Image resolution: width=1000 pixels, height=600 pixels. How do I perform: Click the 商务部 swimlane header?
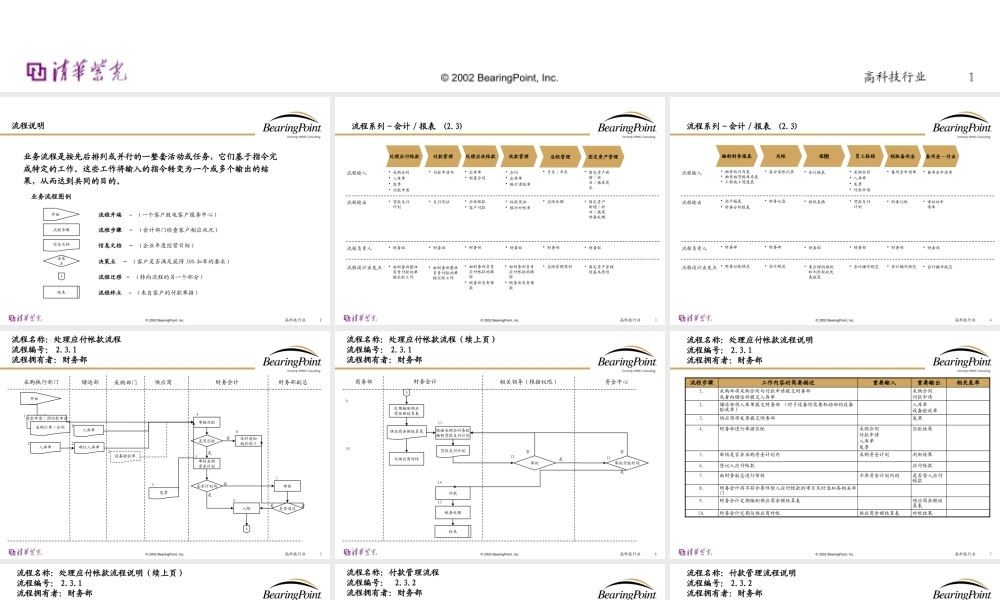(x=364, y=382)
